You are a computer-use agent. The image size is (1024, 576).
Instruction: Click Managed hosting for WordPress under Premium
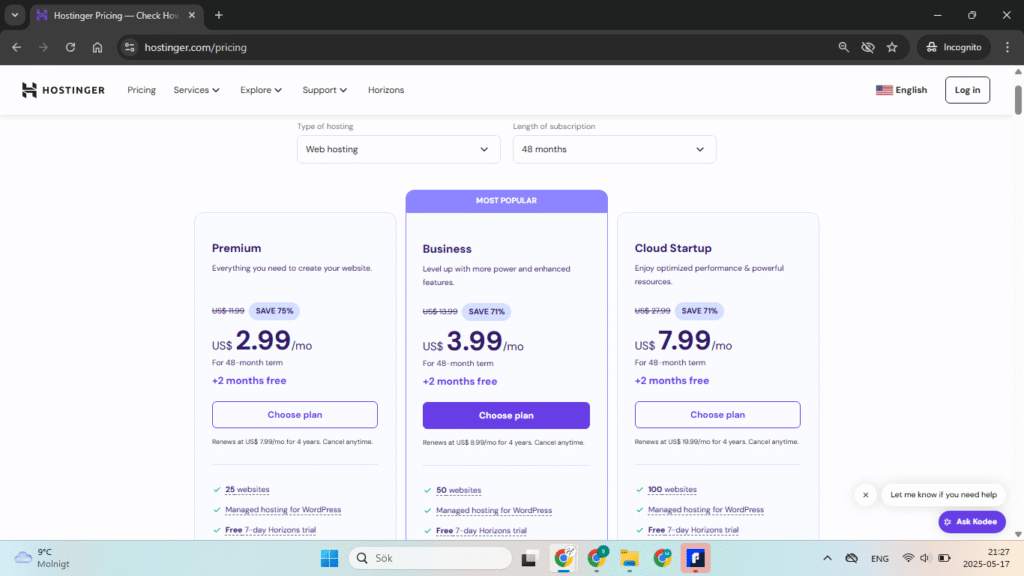point(283,509)
